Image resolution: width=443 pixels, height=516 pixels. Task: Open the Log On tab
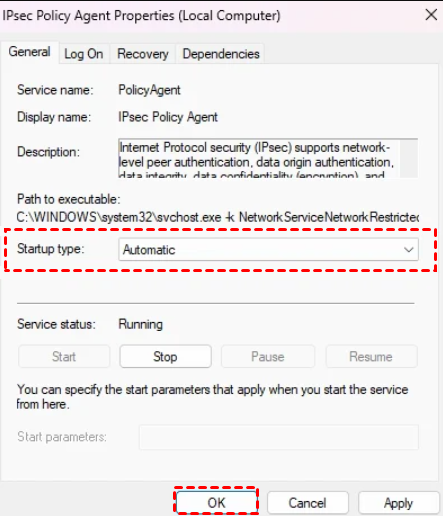point(84,54)
